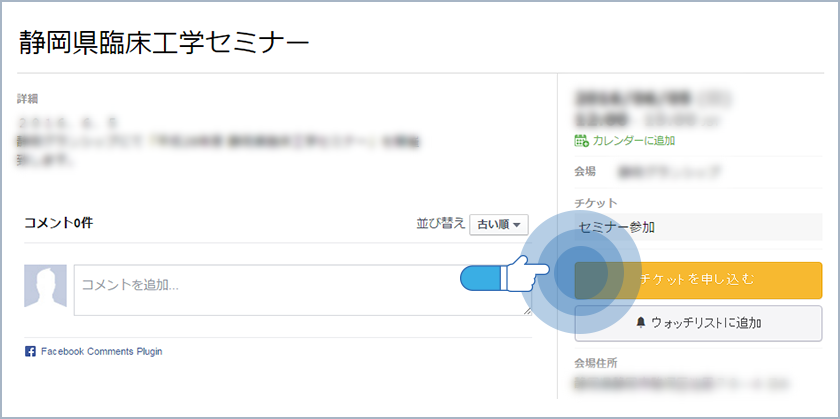
Task: Click the 並び替え label
Action: pyautogui.click(x=440, y=224)
